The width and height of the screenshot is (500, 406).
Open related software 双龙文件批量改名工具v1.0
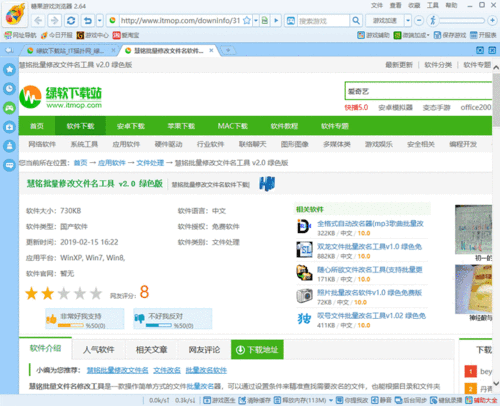point(369,247)
